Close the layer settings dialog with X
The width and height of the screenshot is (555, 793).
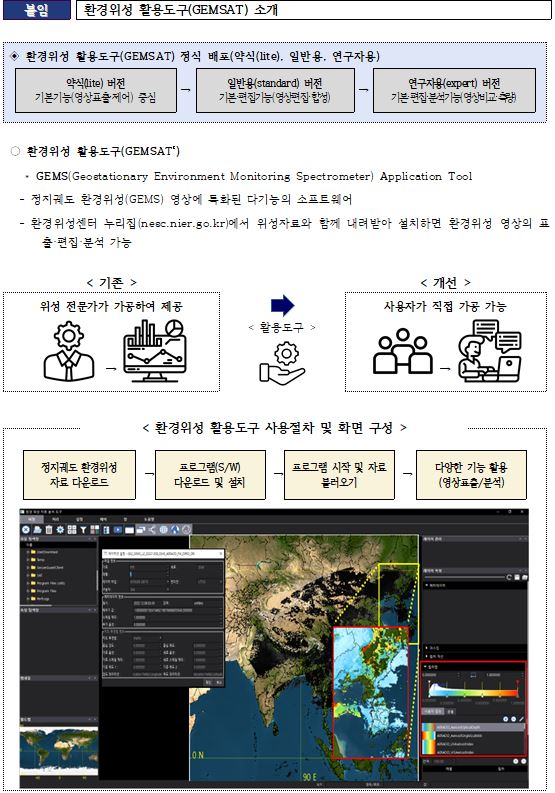pos(221,554)
